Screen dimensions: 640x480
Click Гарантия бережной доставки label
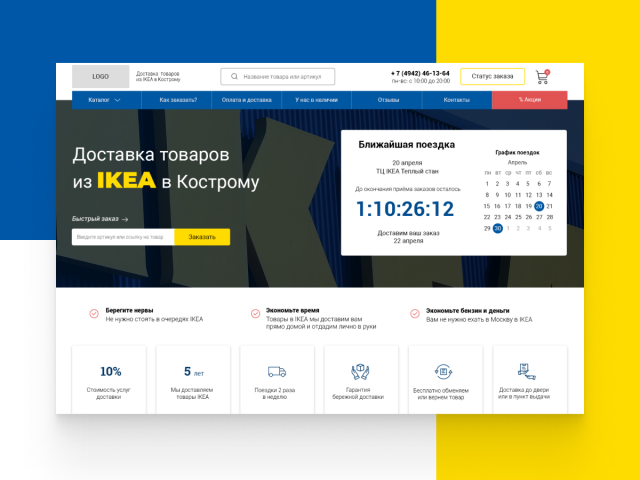tap(358, 393)
